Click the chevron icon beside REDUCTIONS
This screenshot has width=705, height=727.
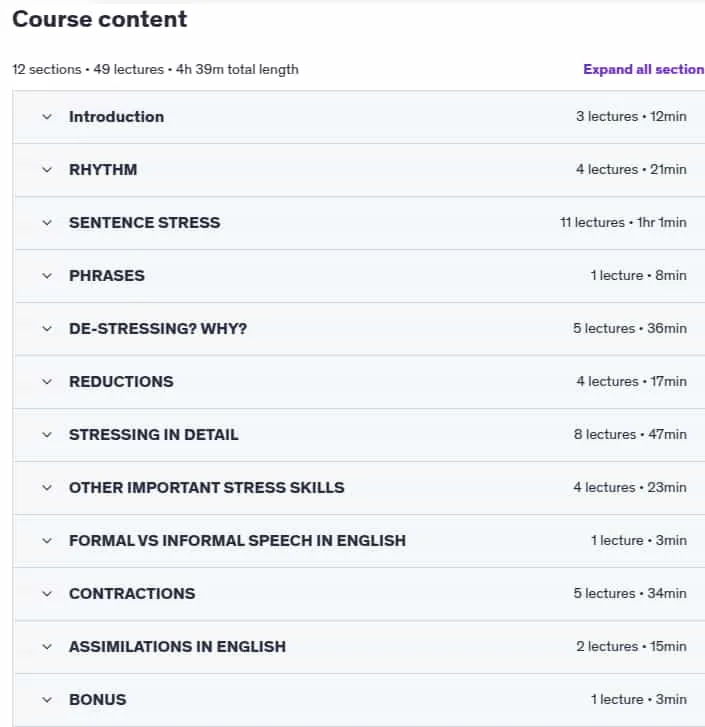(47, 382)
